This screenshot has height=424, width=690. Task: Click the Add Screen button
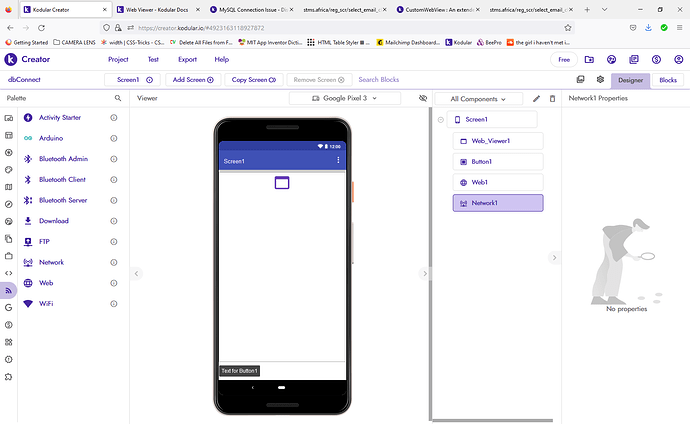pyautogui.click(x=194, y=79)
